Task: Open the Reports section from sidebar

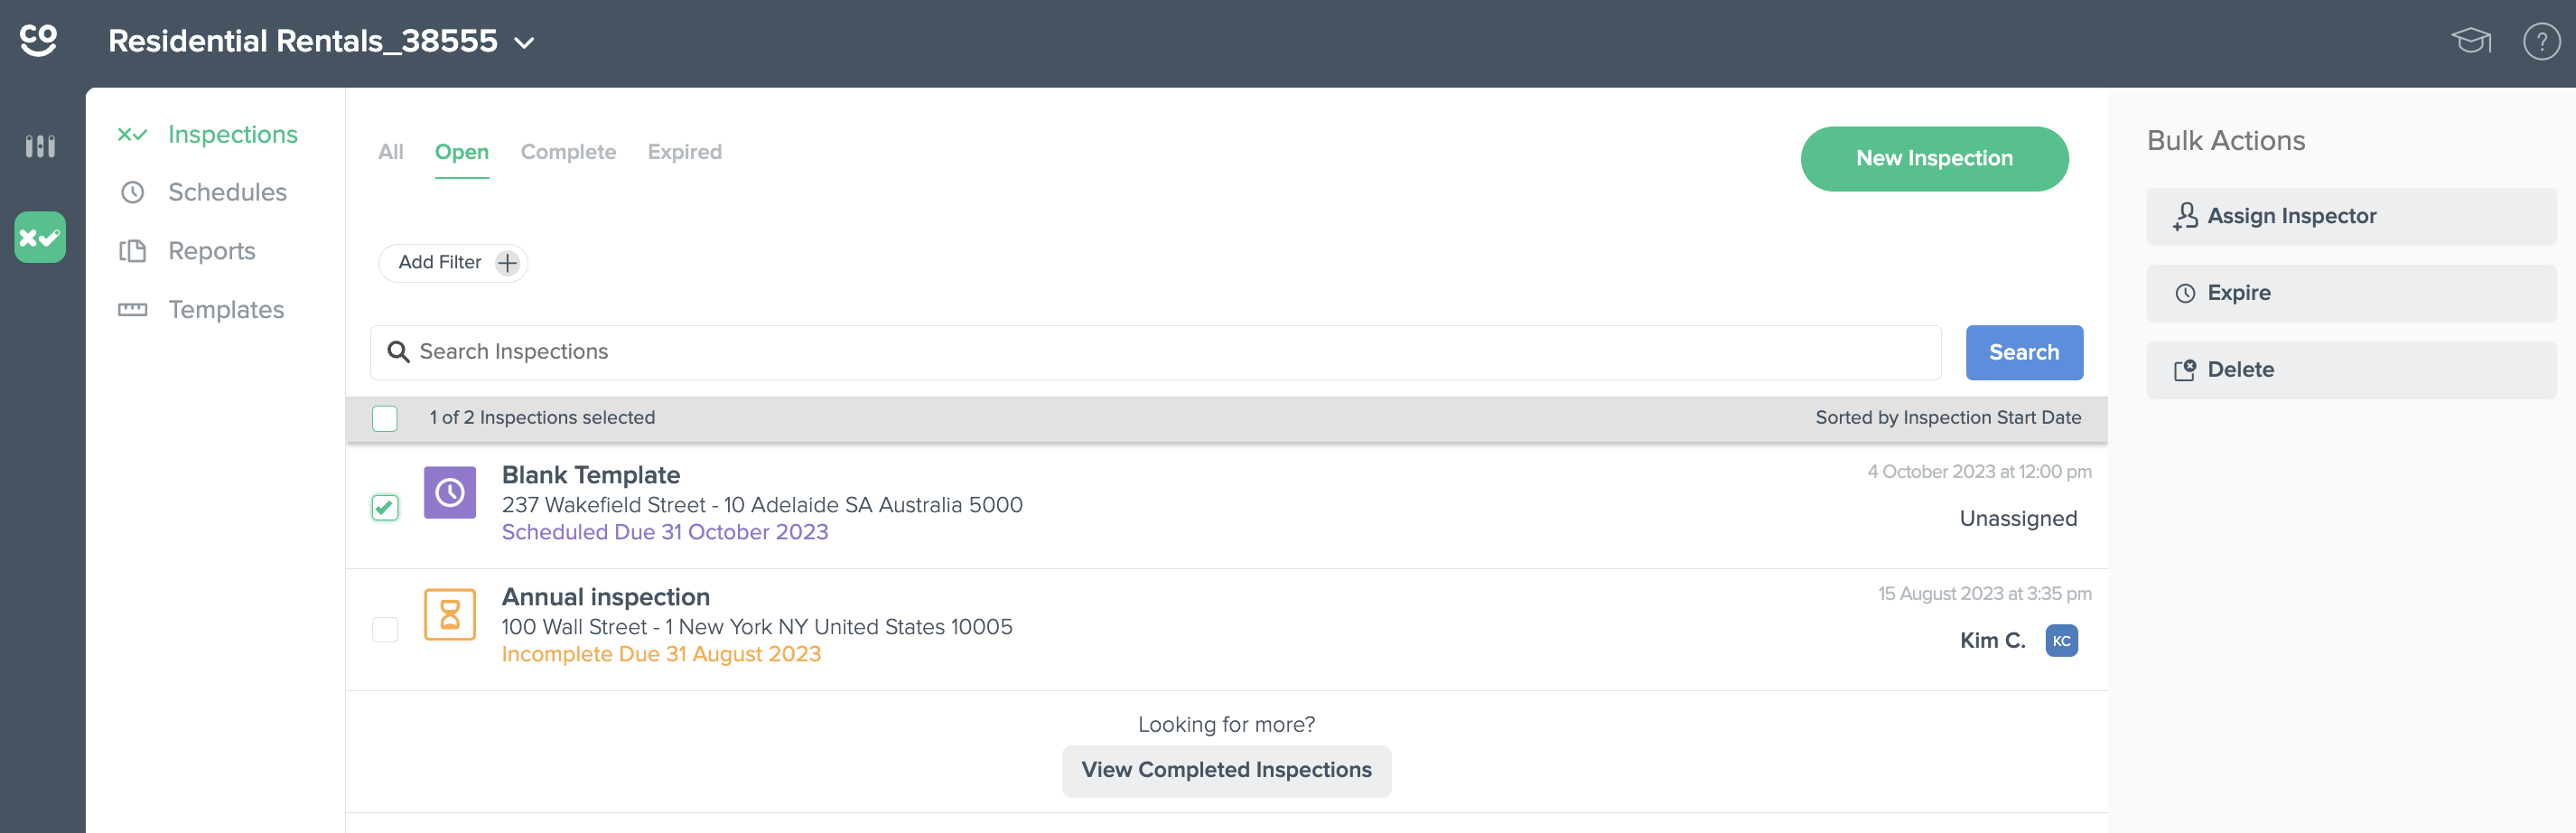Action: coord(212,251)
